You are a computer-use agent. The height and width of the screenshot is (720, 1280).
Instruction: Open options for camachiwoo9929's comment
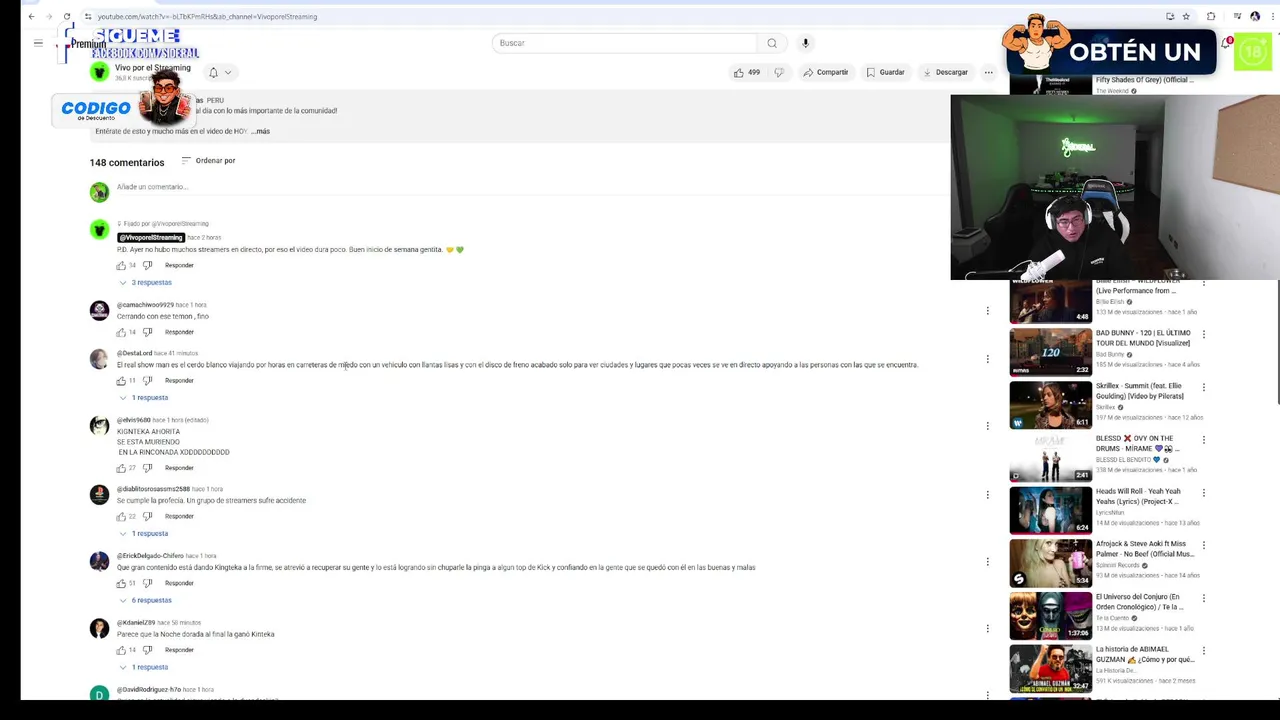point(988,311)
